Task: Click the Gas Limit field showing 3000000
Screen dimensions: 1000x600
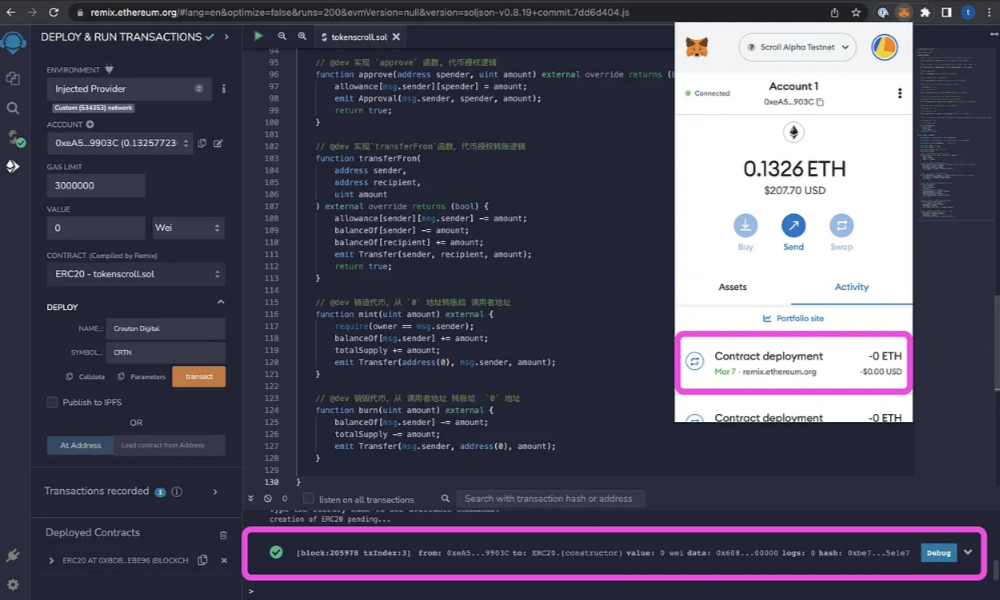Action: [96, 186]
